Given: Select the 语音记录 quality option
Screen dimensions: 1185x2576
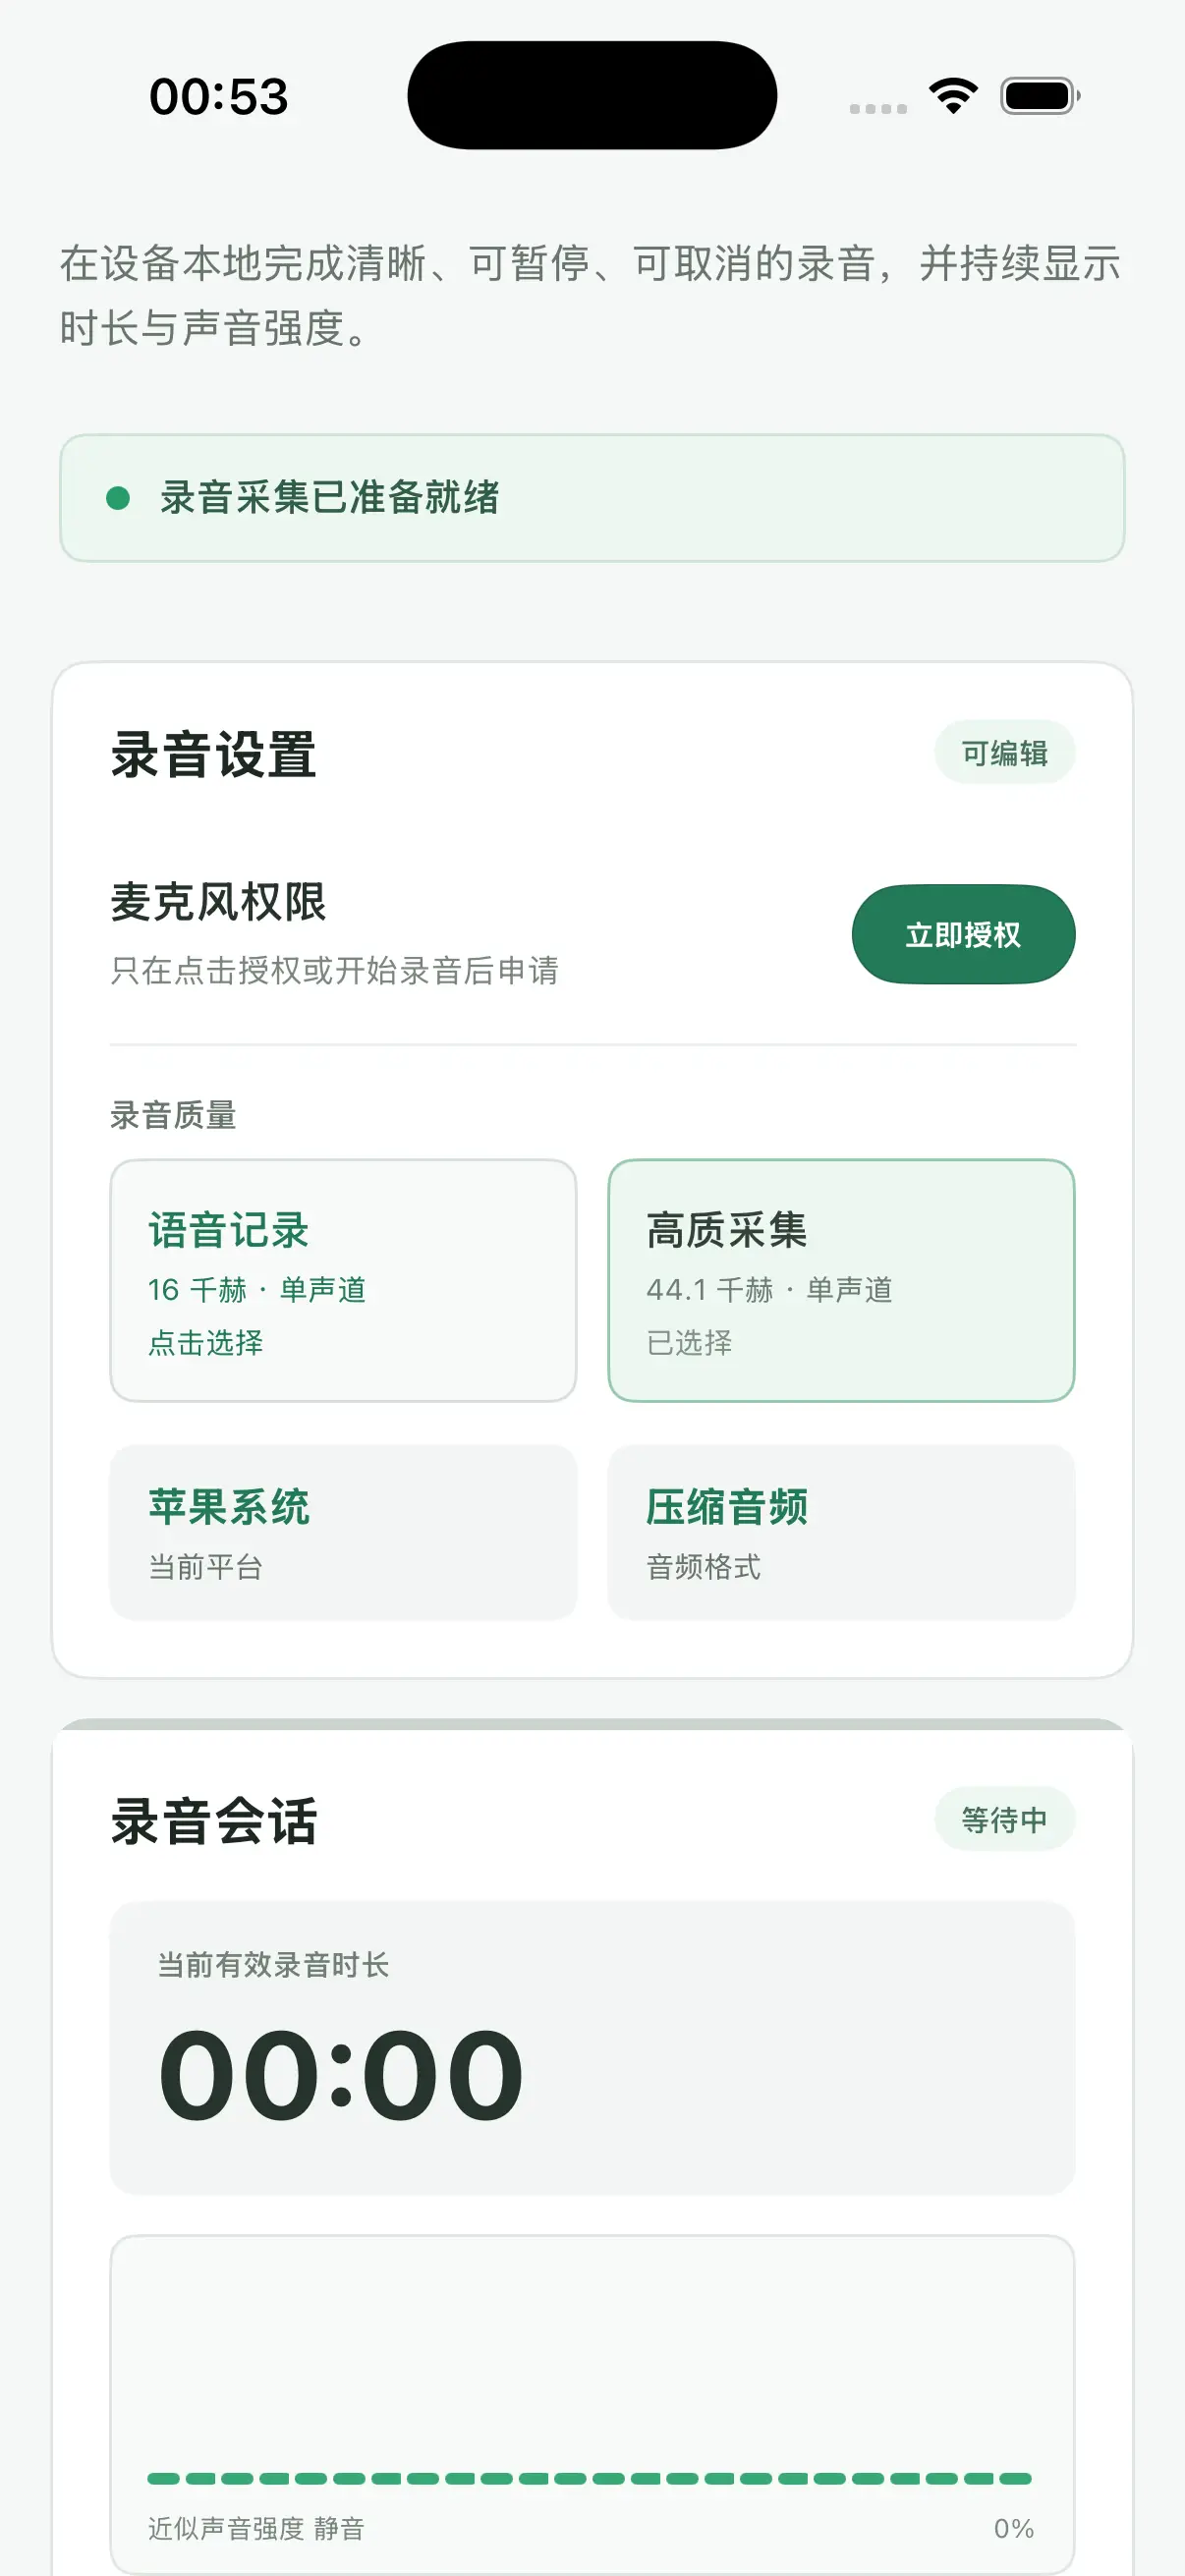Looking at the screenshot, I should pyautogui.click(x=343, y=1280).
